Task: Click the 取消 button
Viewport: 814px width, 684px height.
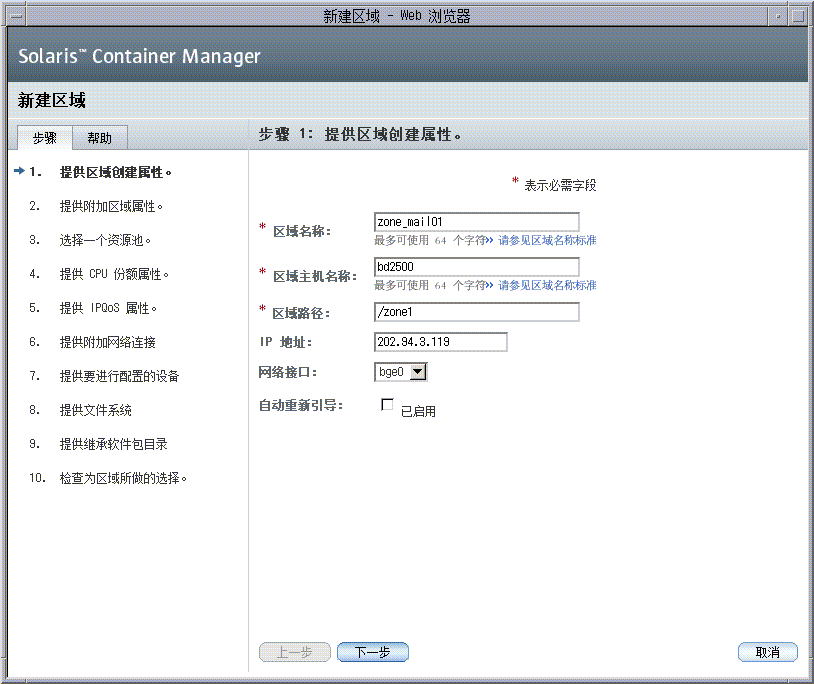Action: click(x=768, y=652)
